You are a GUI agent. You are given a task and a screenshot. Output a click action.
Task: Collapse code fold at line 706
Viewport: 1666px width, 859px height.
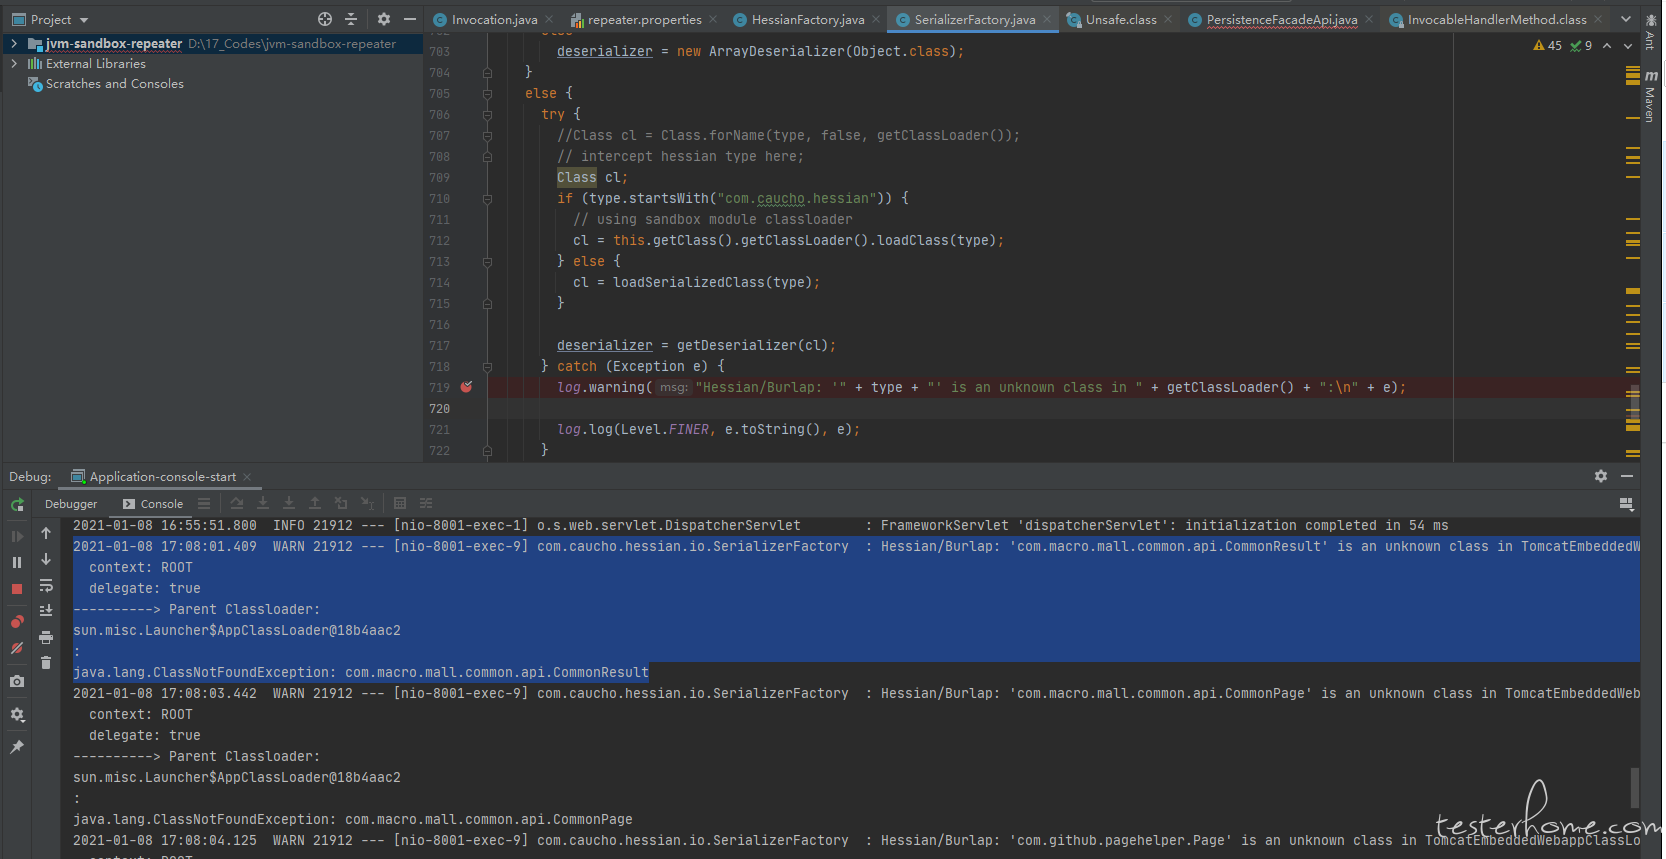coord(487,114)
